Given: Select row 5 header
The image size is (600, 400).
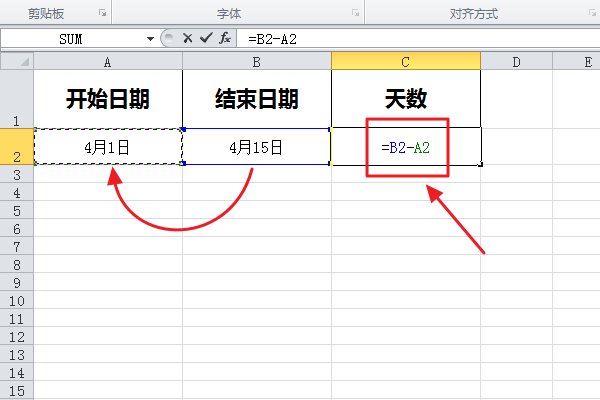Looking at the screenshot, I should 16,210.
